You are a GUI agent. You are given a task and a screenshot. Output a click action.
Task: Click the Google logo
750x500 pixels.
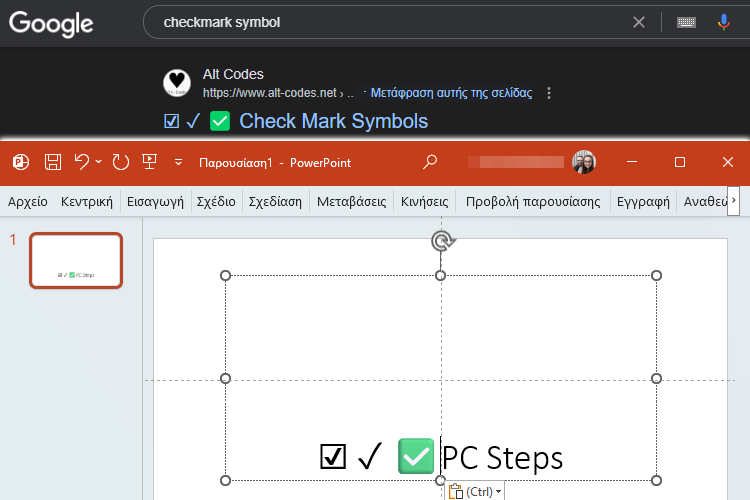click(x=51, y=24)
